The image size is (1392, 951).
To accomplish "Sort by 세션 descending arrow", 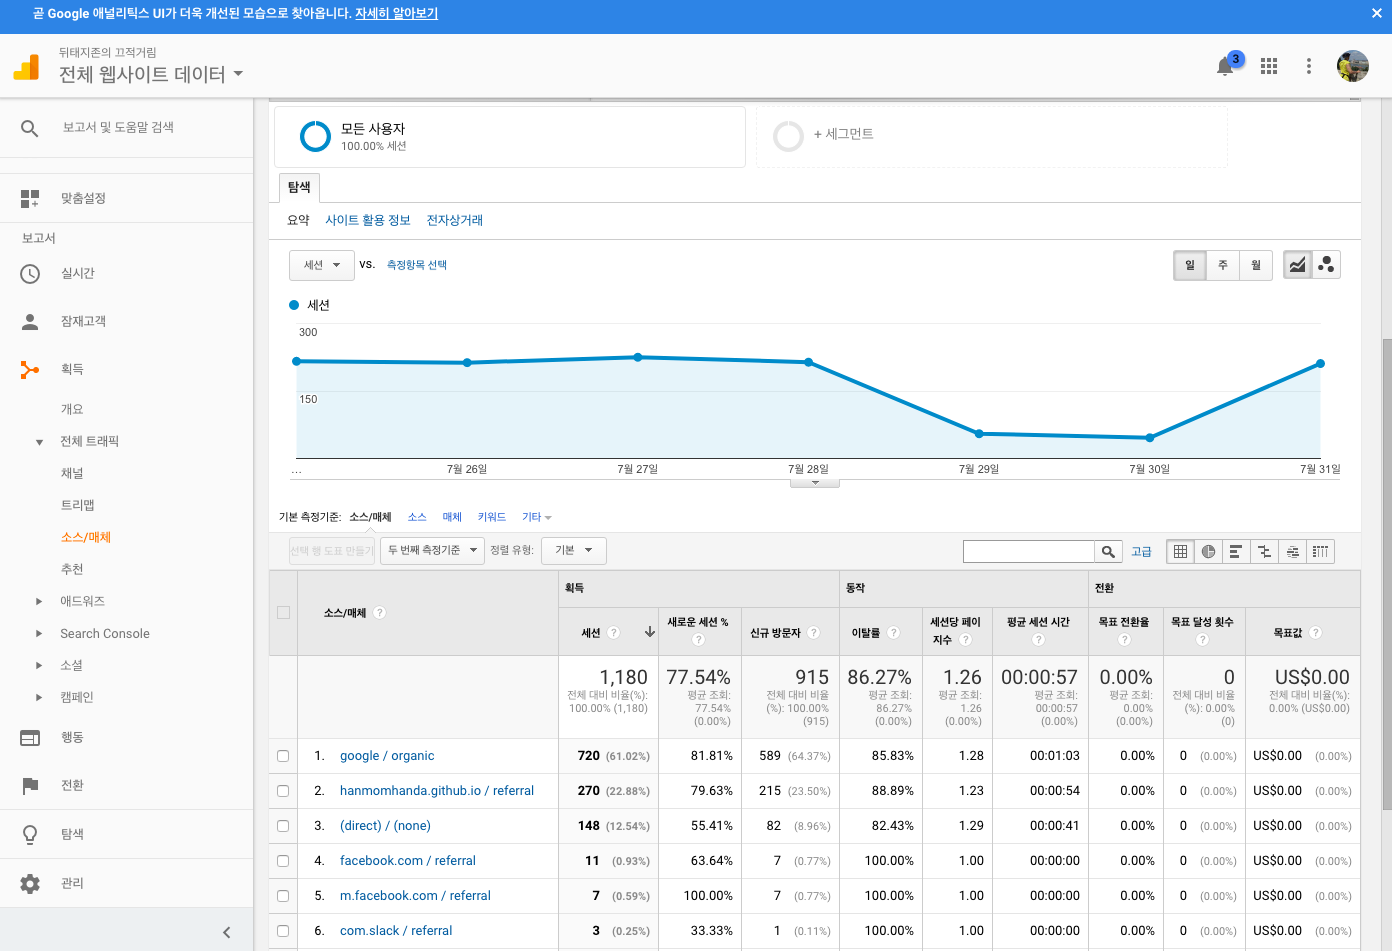I will point(650,632).
